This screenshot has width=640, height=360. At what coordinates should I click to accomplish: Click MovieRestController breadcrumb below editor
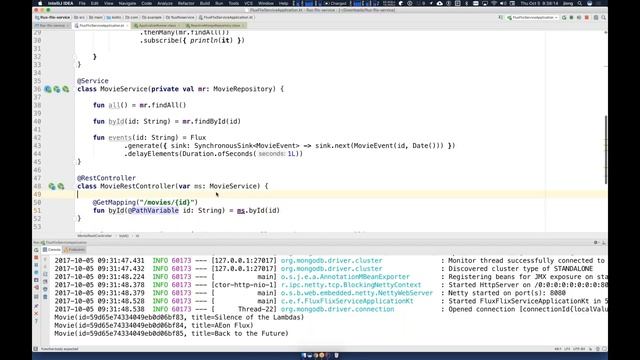pyautogui.click(x=94, y=236)
